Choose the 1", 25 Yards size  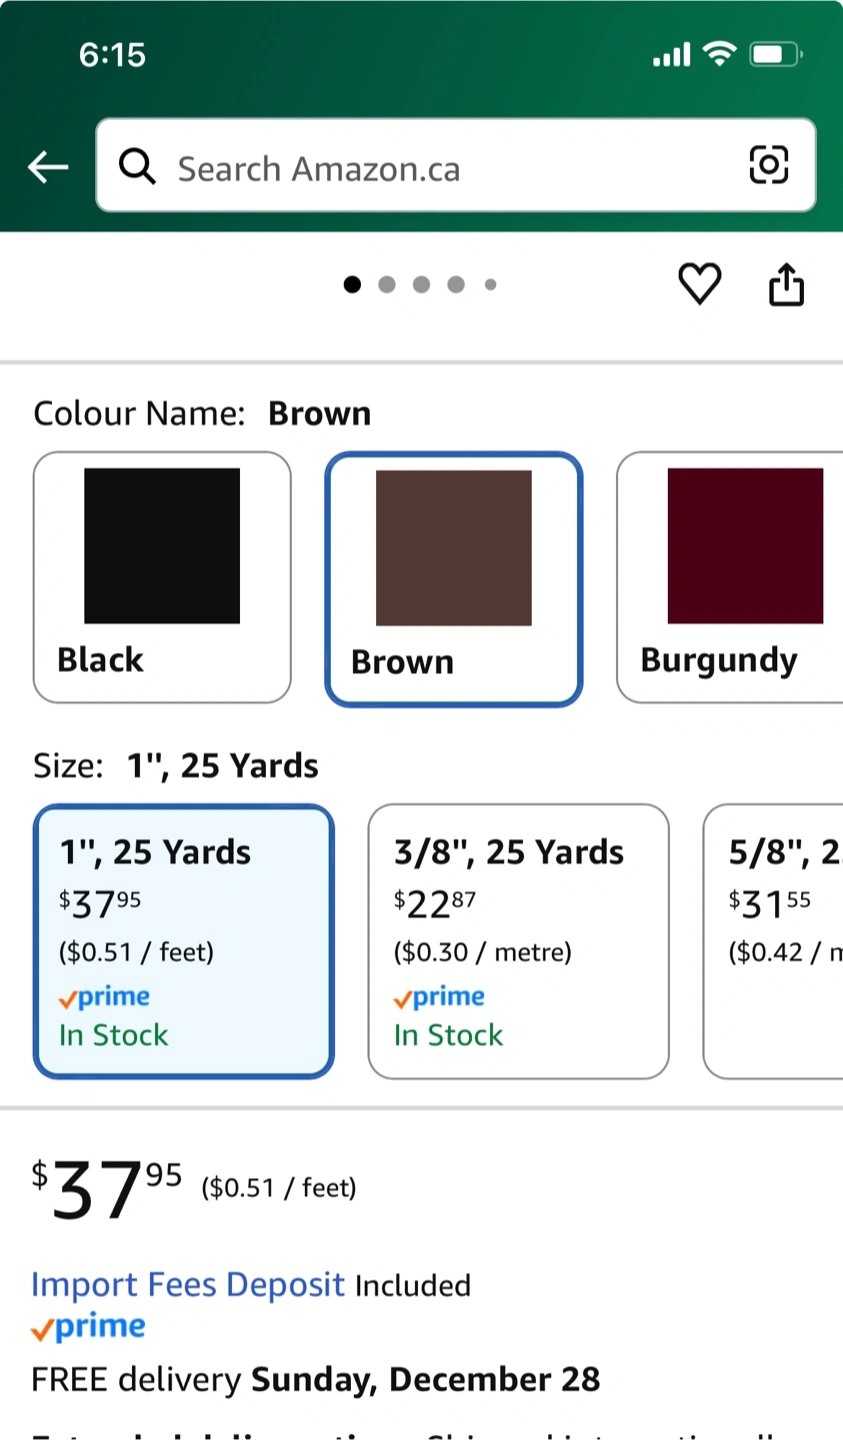(183, 941)
